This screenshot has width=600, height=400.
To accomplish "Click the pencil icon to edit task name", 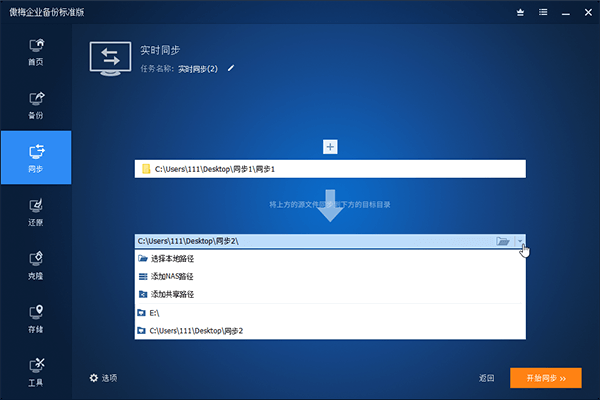I will [x=231, y=69].
